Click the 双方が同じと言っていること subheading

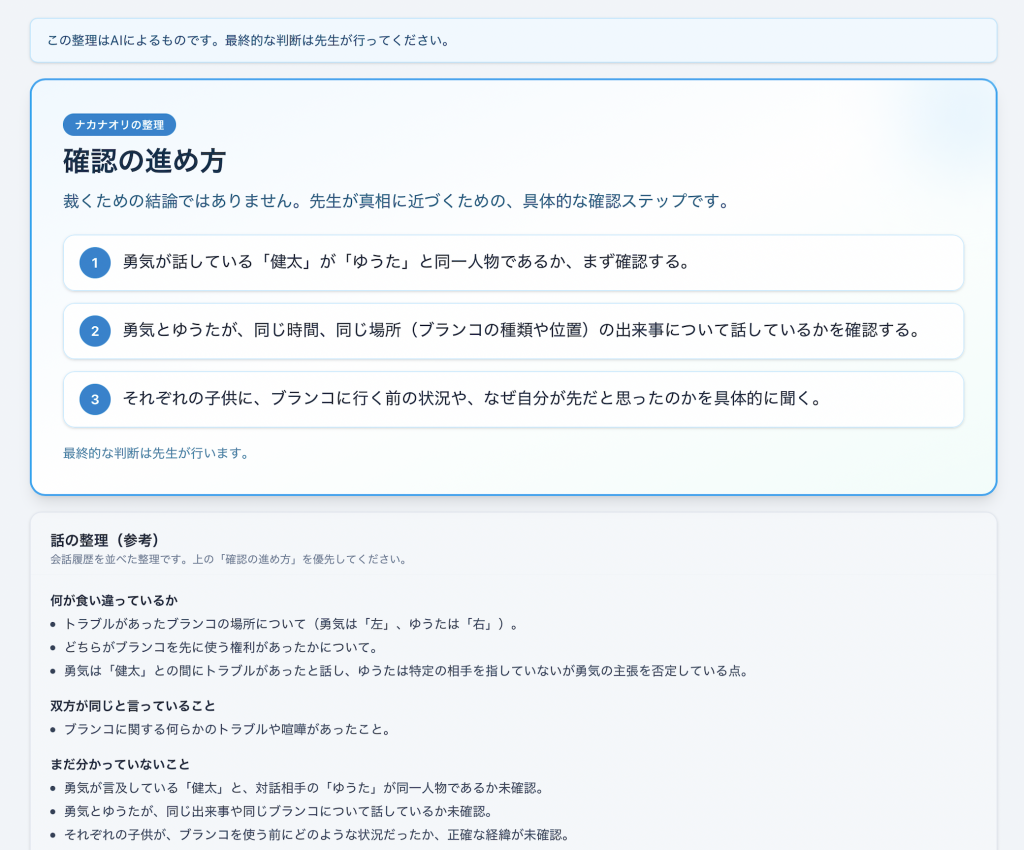coord(133,706)
